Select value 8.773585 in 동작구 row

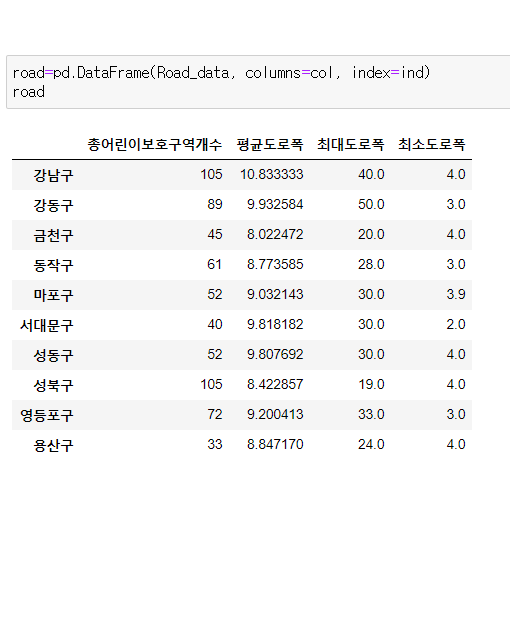click(275, 264)
